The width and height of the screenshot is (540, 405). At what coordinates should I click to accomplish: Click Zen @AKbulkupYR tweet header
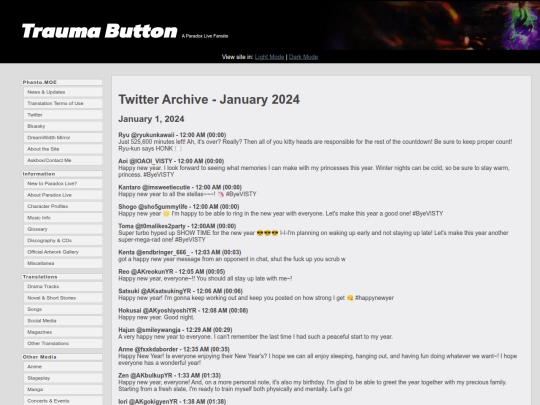point(170,375)
